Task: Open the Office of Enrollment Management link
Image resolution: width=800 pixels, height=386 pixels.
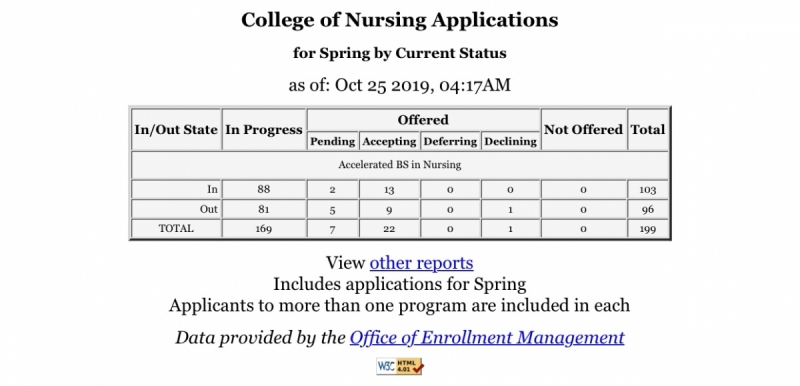Action: click(x=487, y=338)
